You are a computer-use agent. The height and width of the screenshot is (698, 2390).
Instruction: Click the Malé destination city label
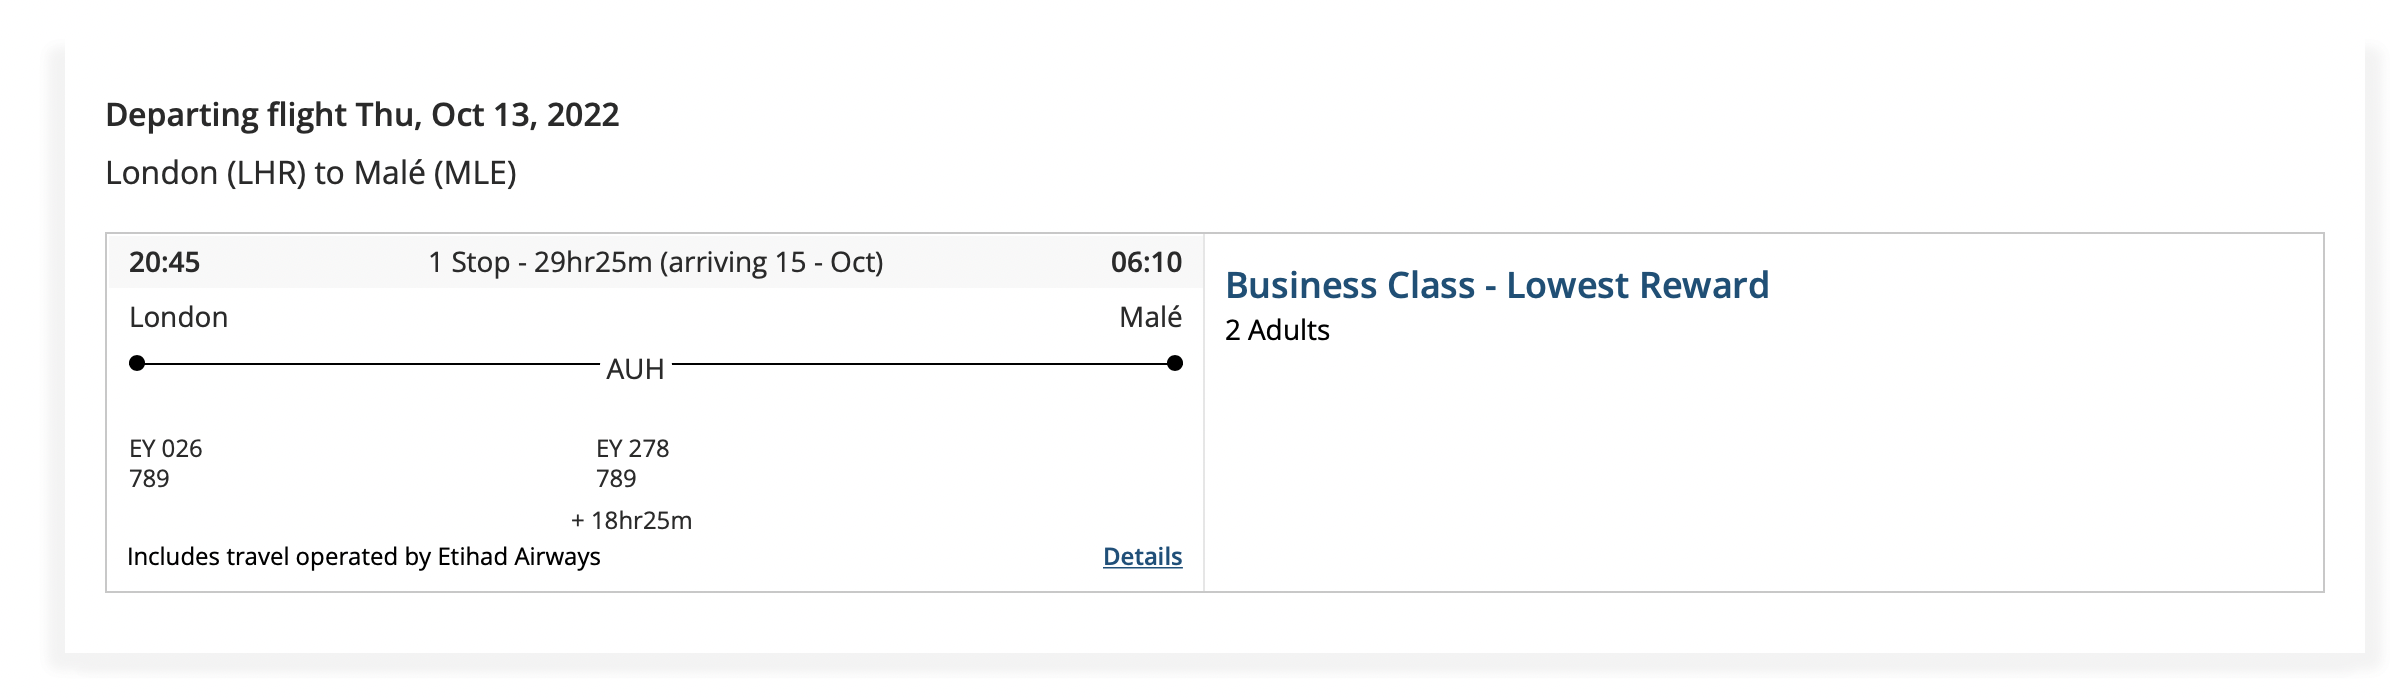point(1150,317)
